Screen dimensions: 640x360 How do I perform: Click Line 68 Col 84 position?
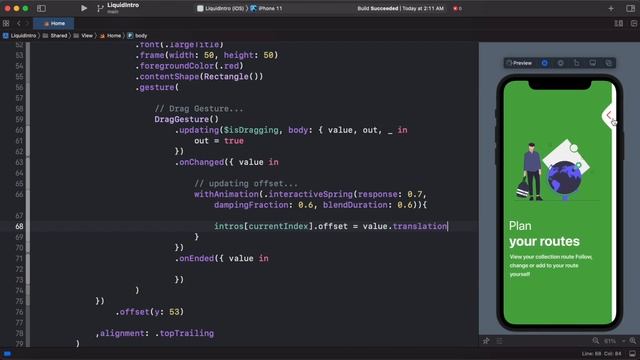coord(601,354)
